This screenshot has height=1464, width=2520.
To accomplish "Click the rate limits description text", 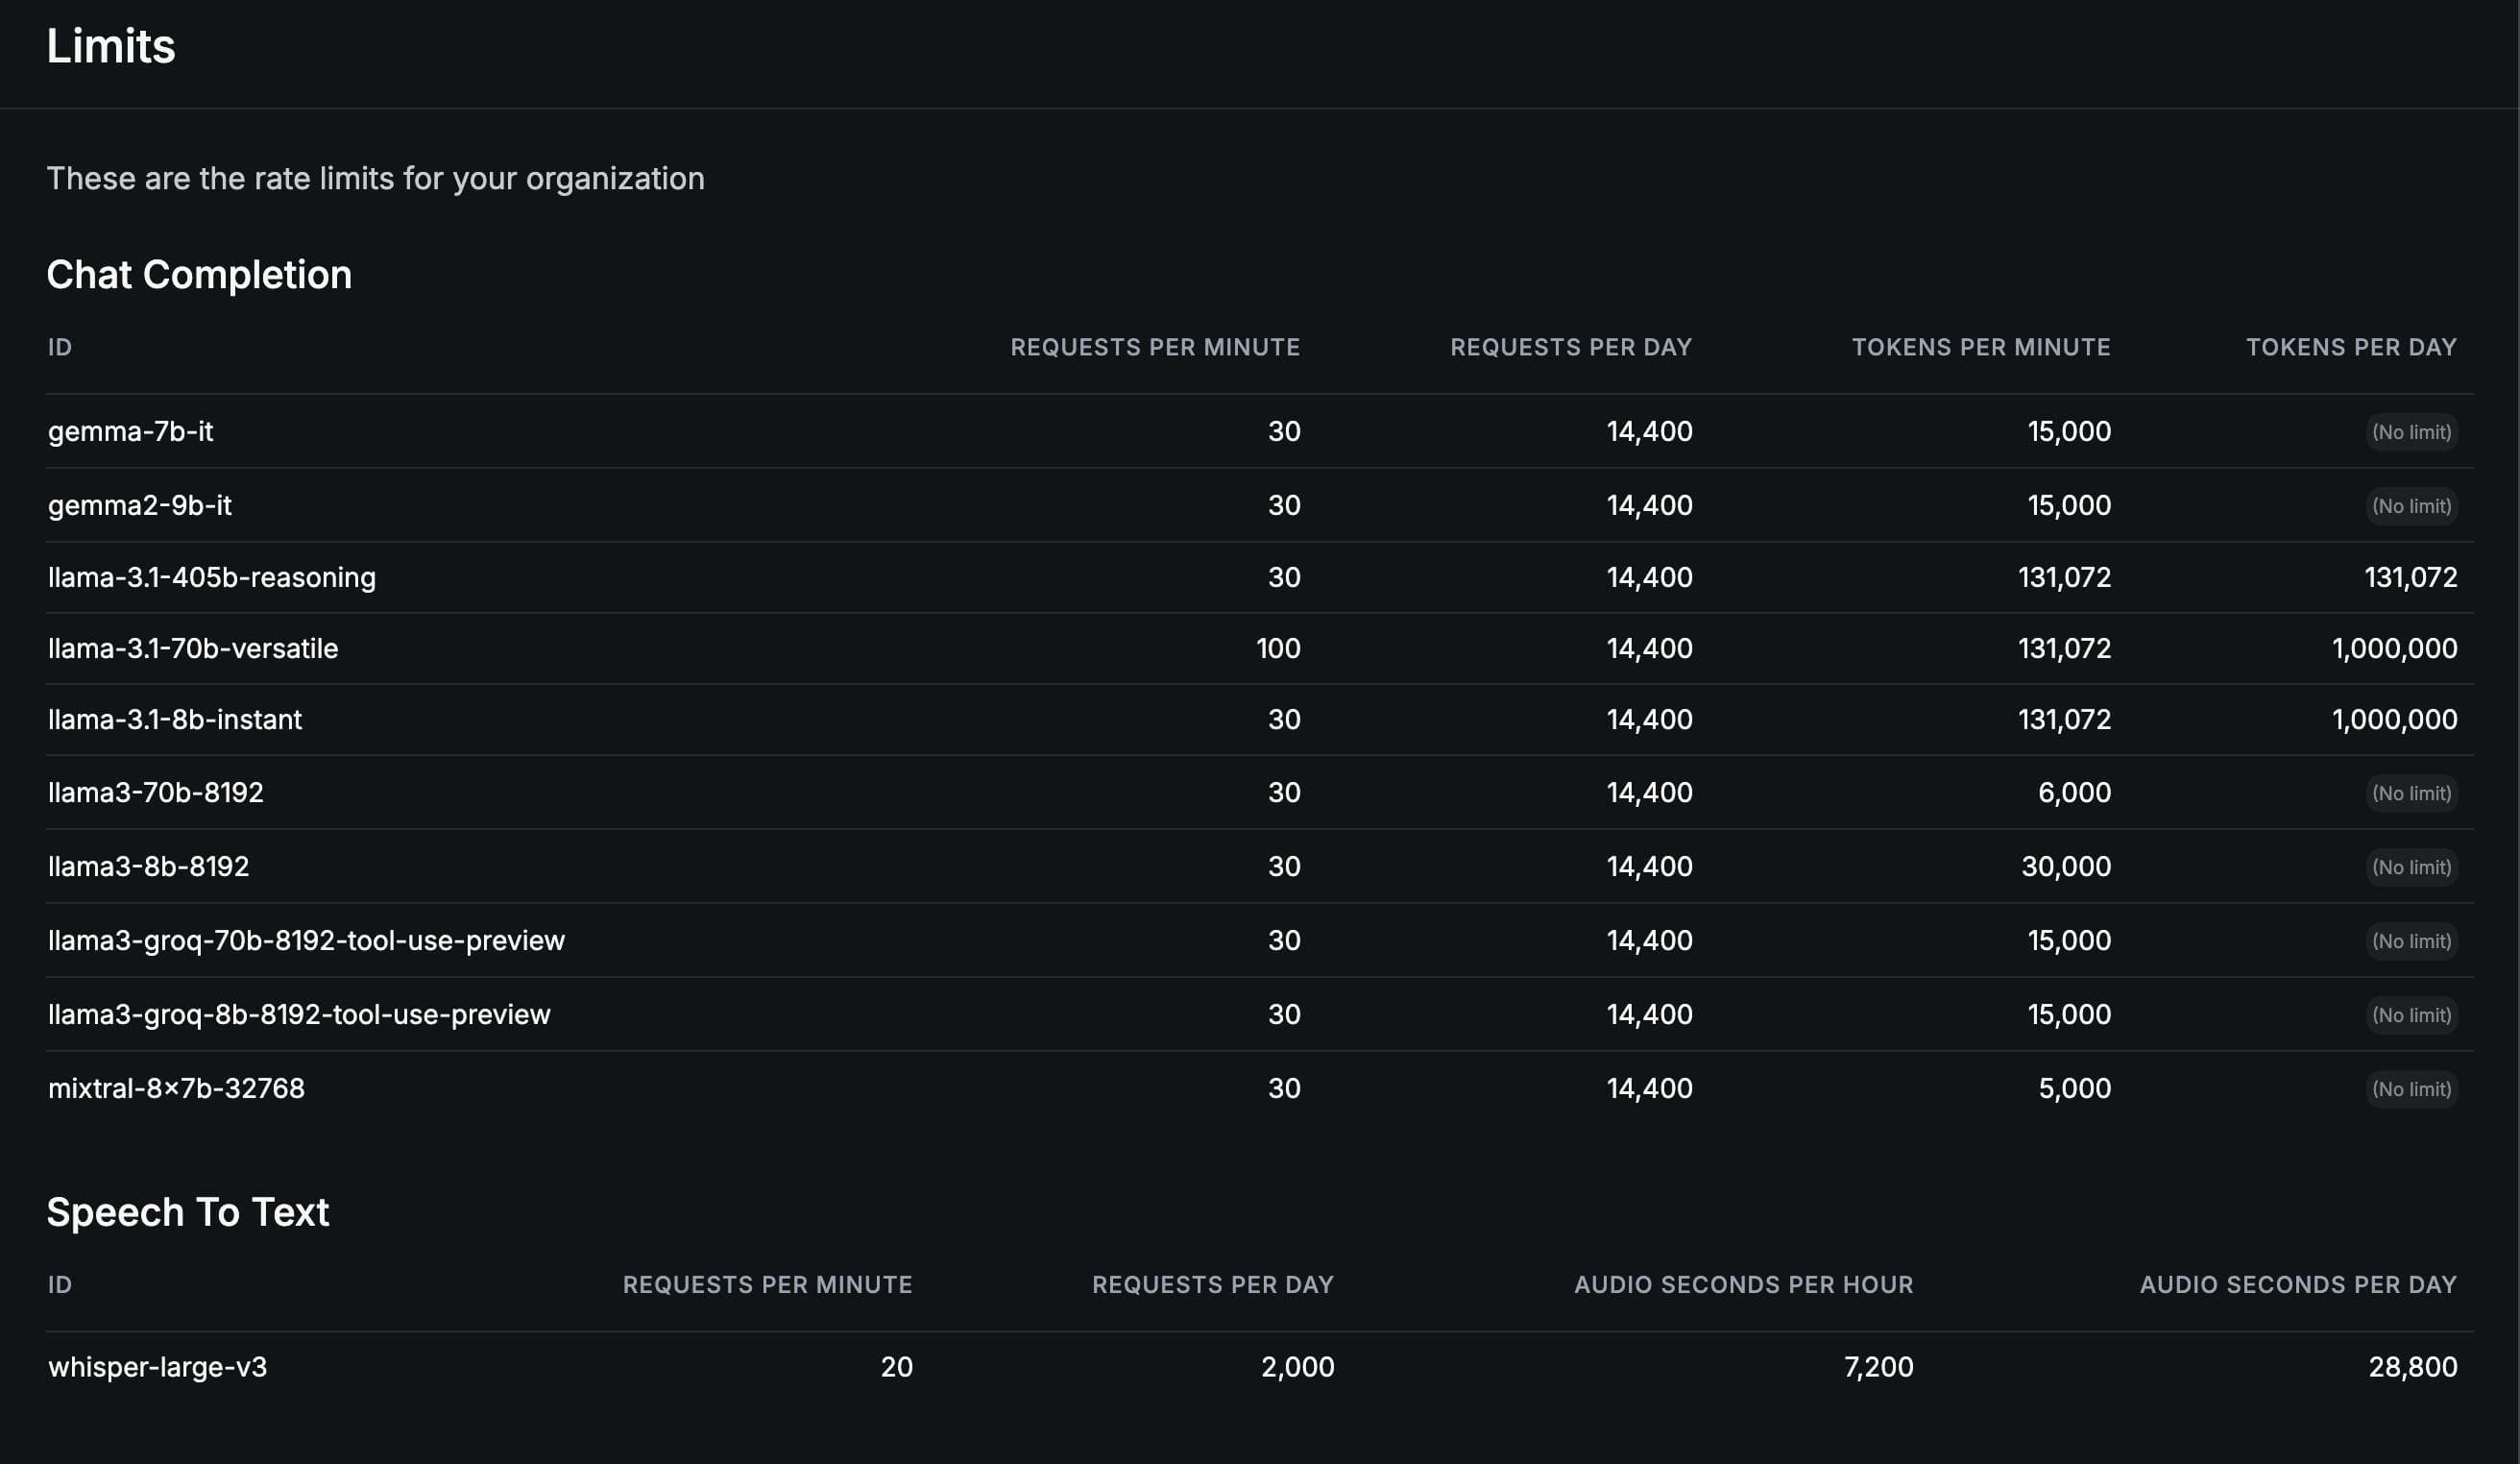I will coord(375,178).
